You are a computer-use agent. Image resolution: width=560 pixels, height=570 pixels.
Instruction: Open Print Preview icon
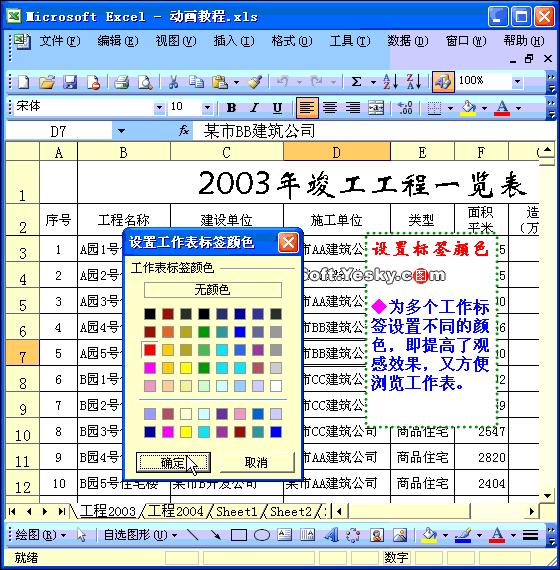[x=145, y=82]
